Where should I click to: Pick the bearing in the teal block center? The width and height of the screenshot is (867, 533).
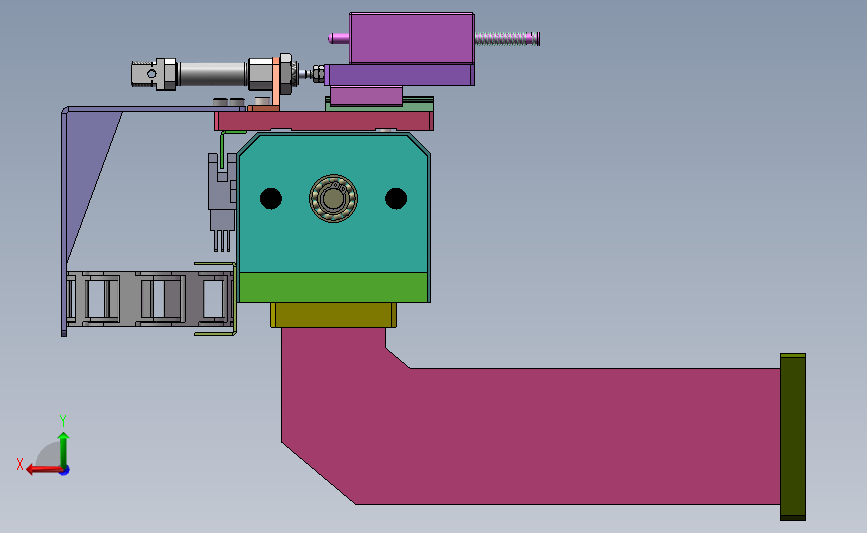333,198
